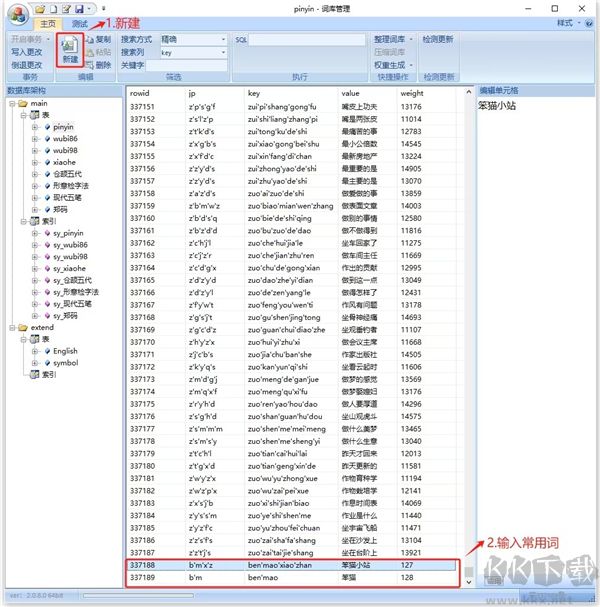Click 写入更改 to commit changes
The width and height of the screenshot is (600, 607).
[x=26, y=52]
